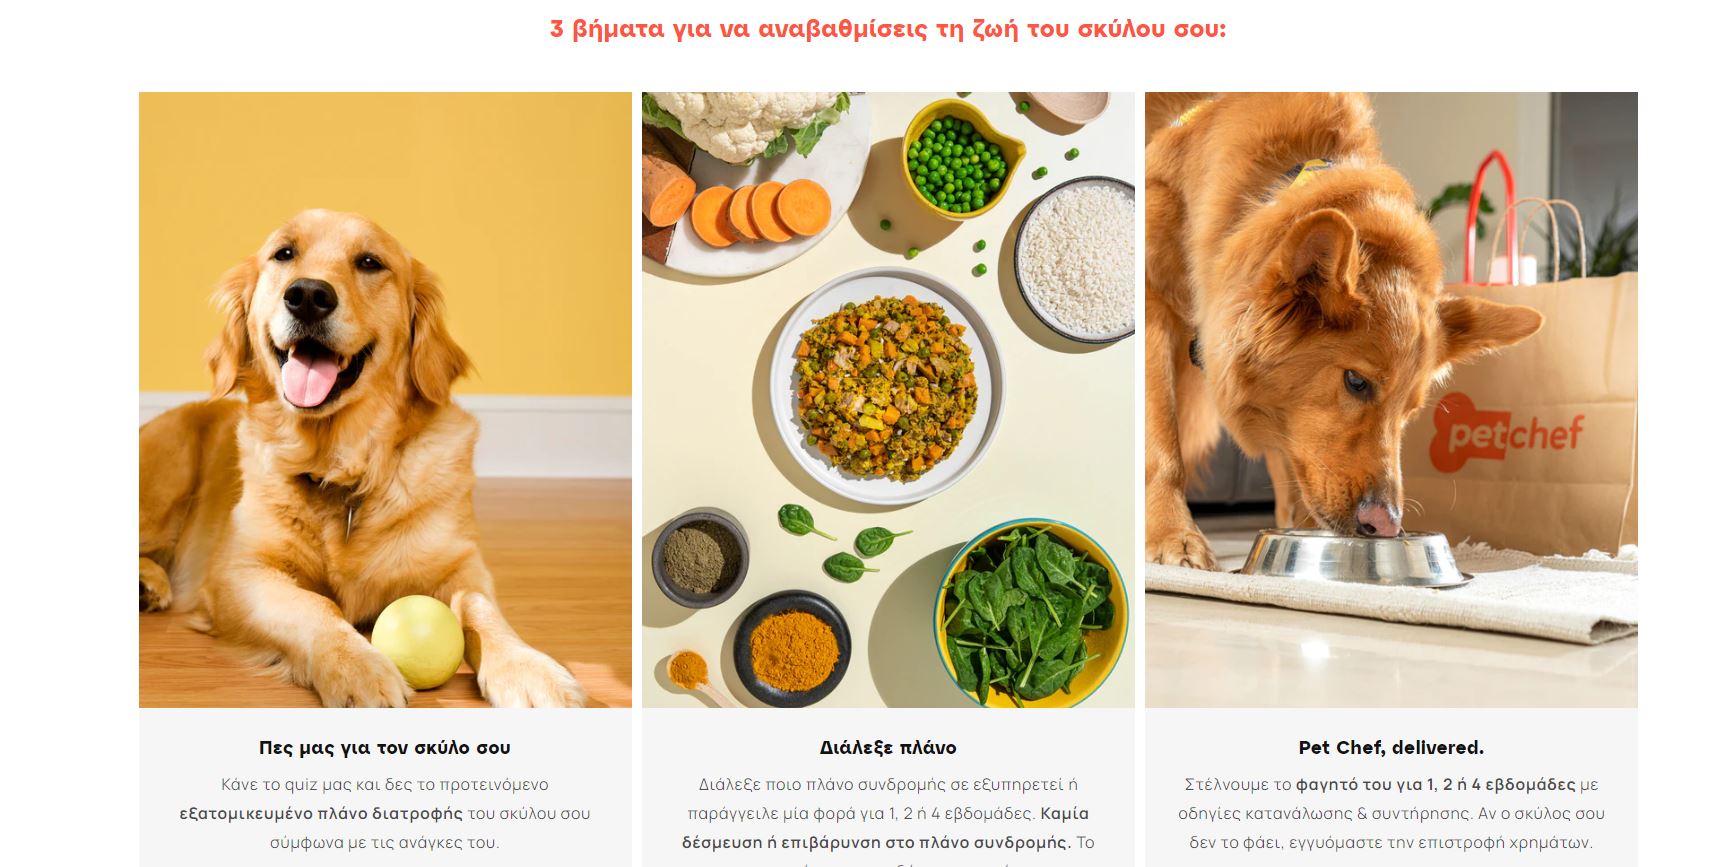Click the heading 'Πες μας για τον σκύλο σου'
Image resolution: width=1722 pixels, height=867 pixels.
(385, 748)
